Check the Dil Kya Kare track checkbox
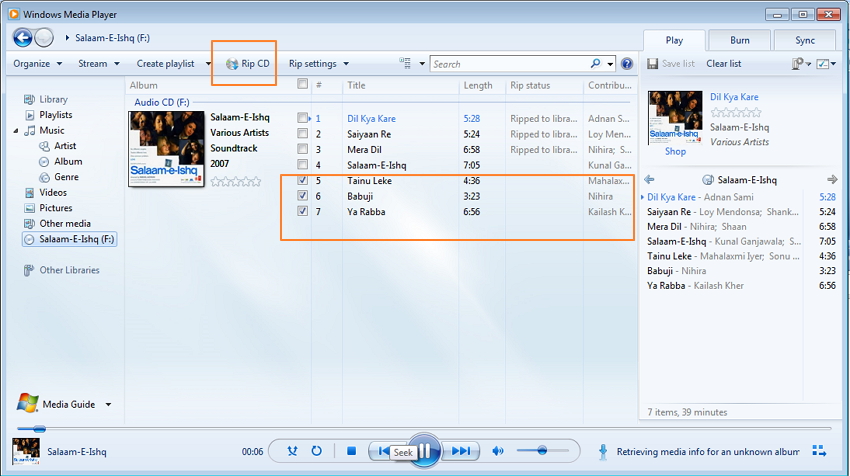The height and width of the screenshot is (476, 850). 302,118
